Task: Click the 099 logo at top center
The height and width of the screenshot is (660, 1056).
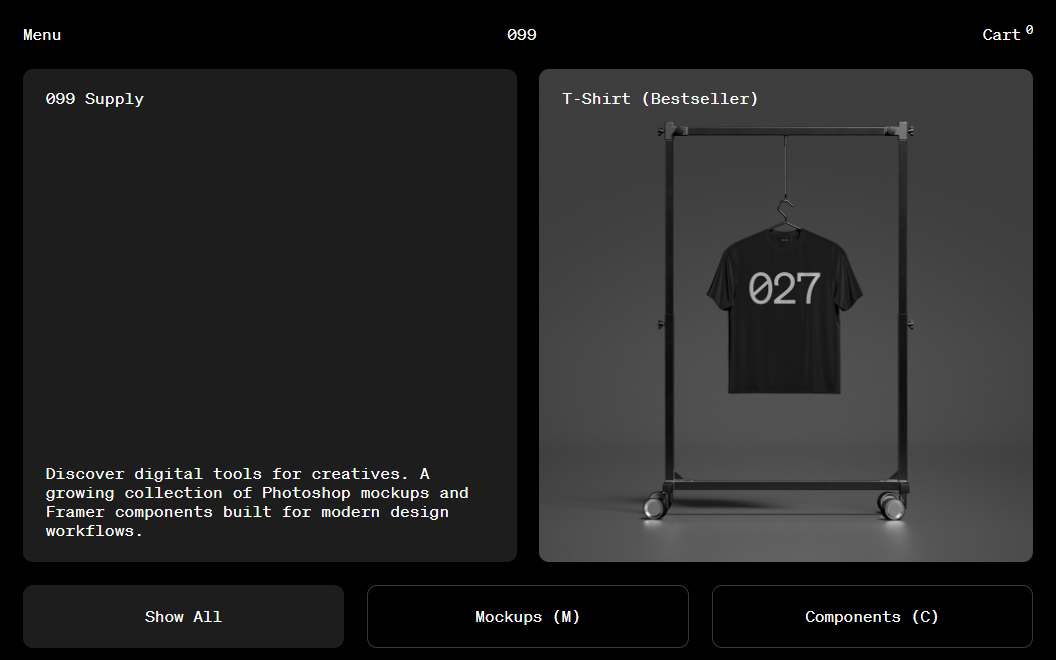Action: pyautogui.click(x=521, y=35)
